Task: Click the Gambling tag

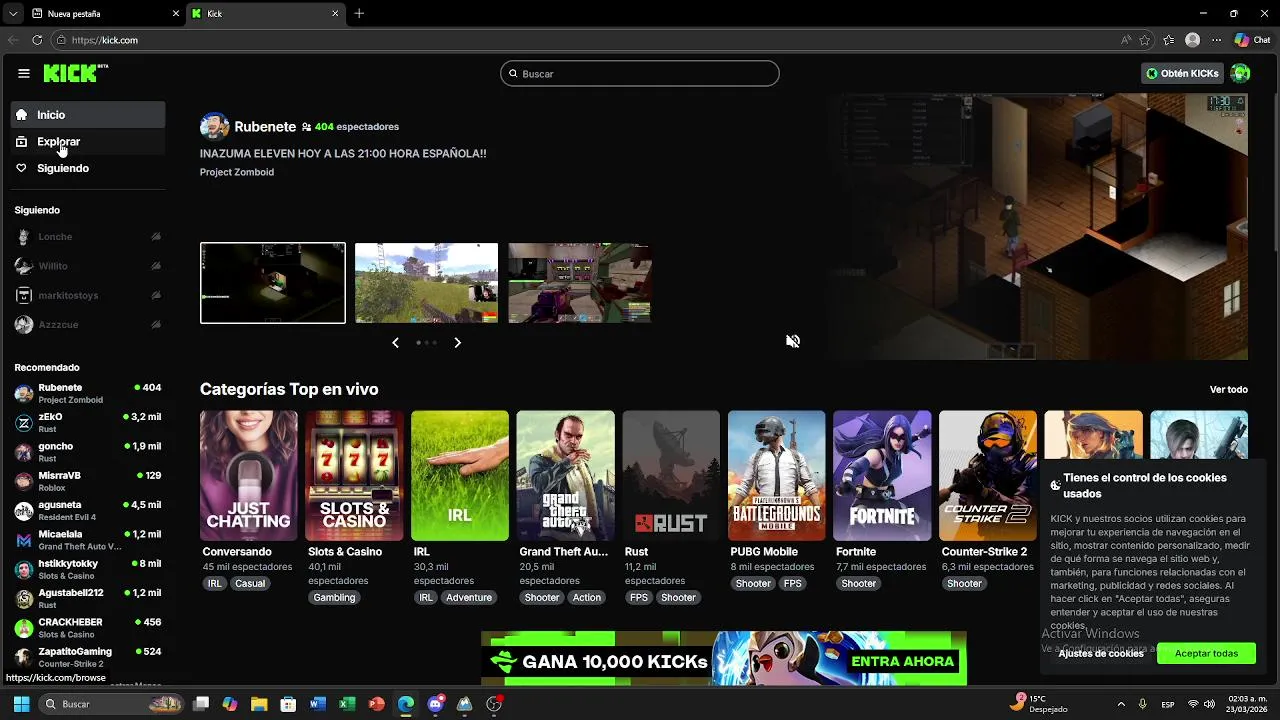Action: coord(334,597)
